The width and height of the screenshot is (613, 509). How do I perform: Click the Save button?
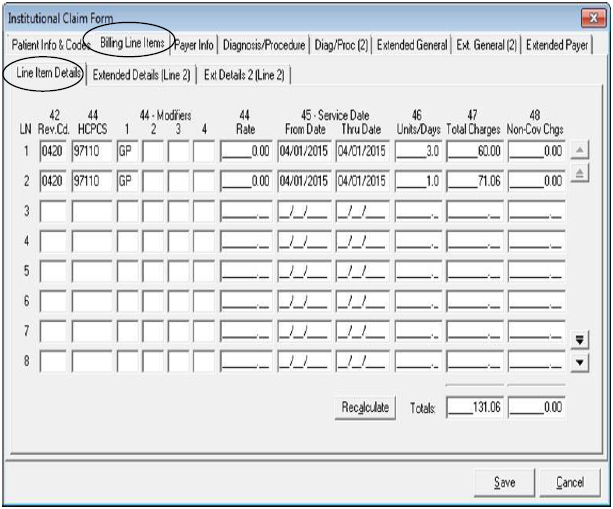[x=505, y=482]
